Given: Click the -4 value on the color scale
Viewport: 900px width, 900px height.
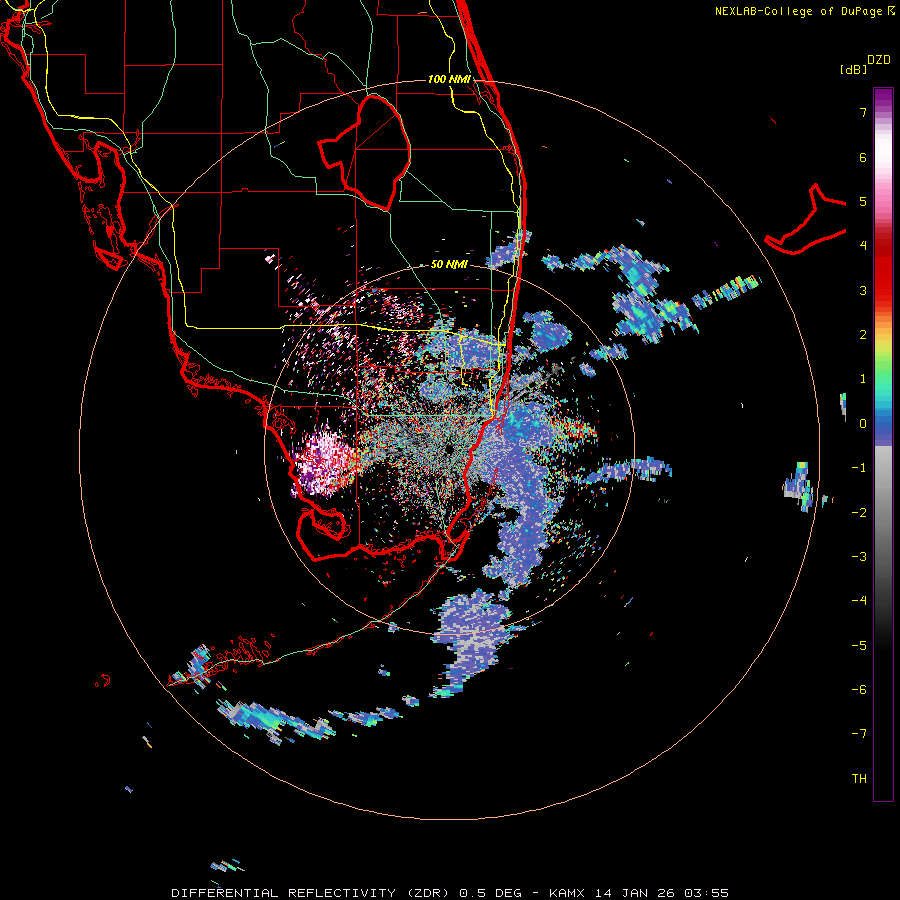Looking at the screenshot, I should click(859, 600).
